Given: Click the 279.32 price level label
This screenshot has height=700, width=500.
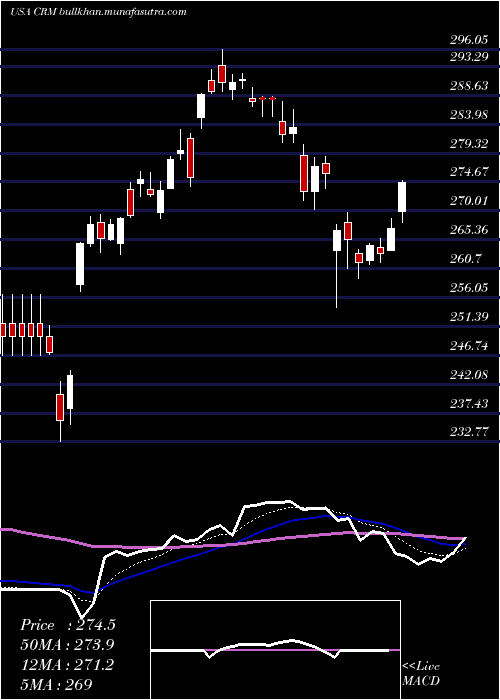Looking at the screenshot, I should click(469, 144).
